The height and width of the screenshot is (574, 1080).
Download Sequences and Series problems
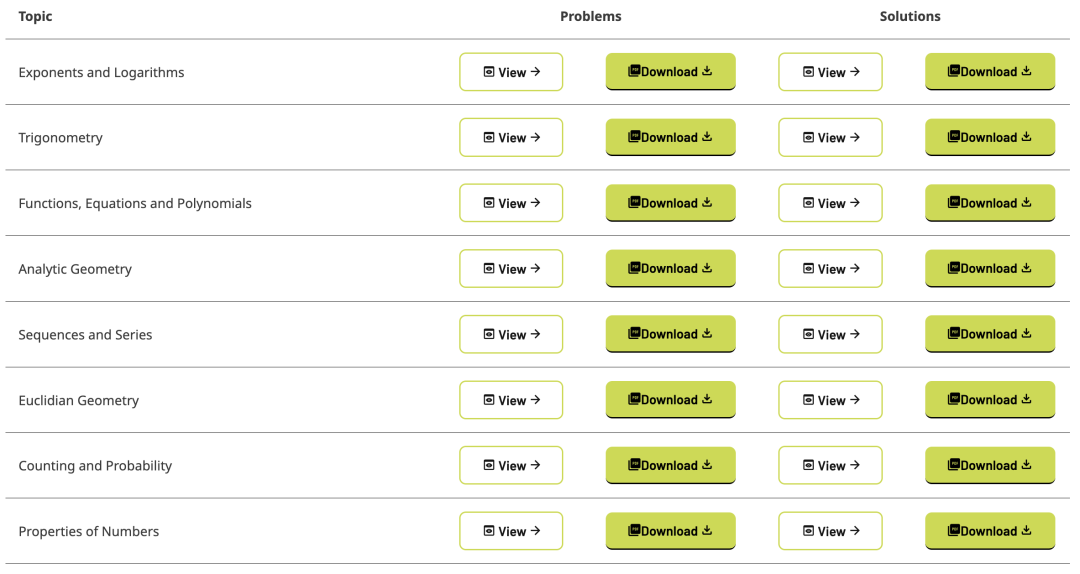[x=670, y=334]
